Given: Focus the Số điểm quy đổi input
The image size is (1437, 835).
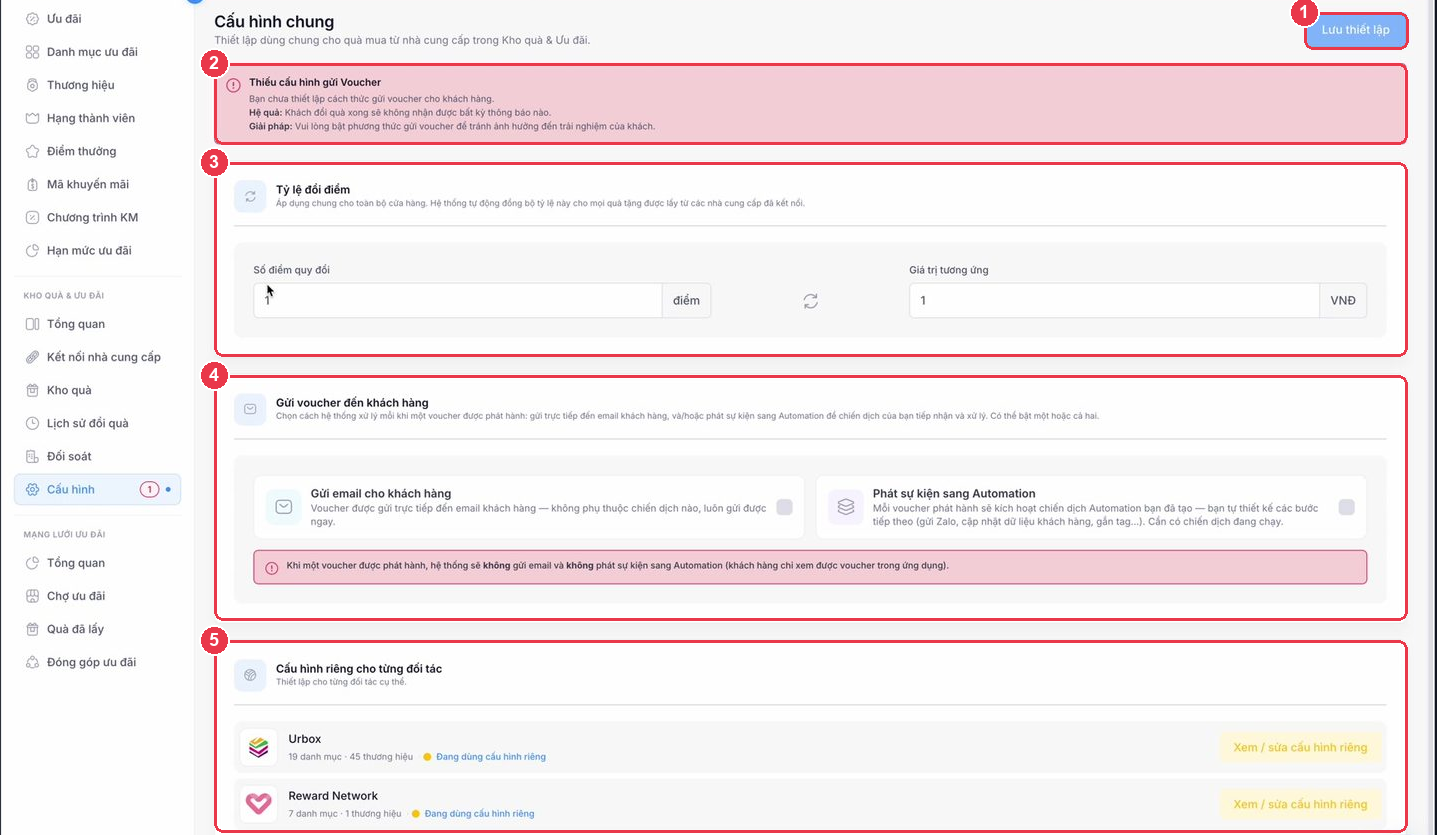Looking at the screenshot, I should (457, 300).
